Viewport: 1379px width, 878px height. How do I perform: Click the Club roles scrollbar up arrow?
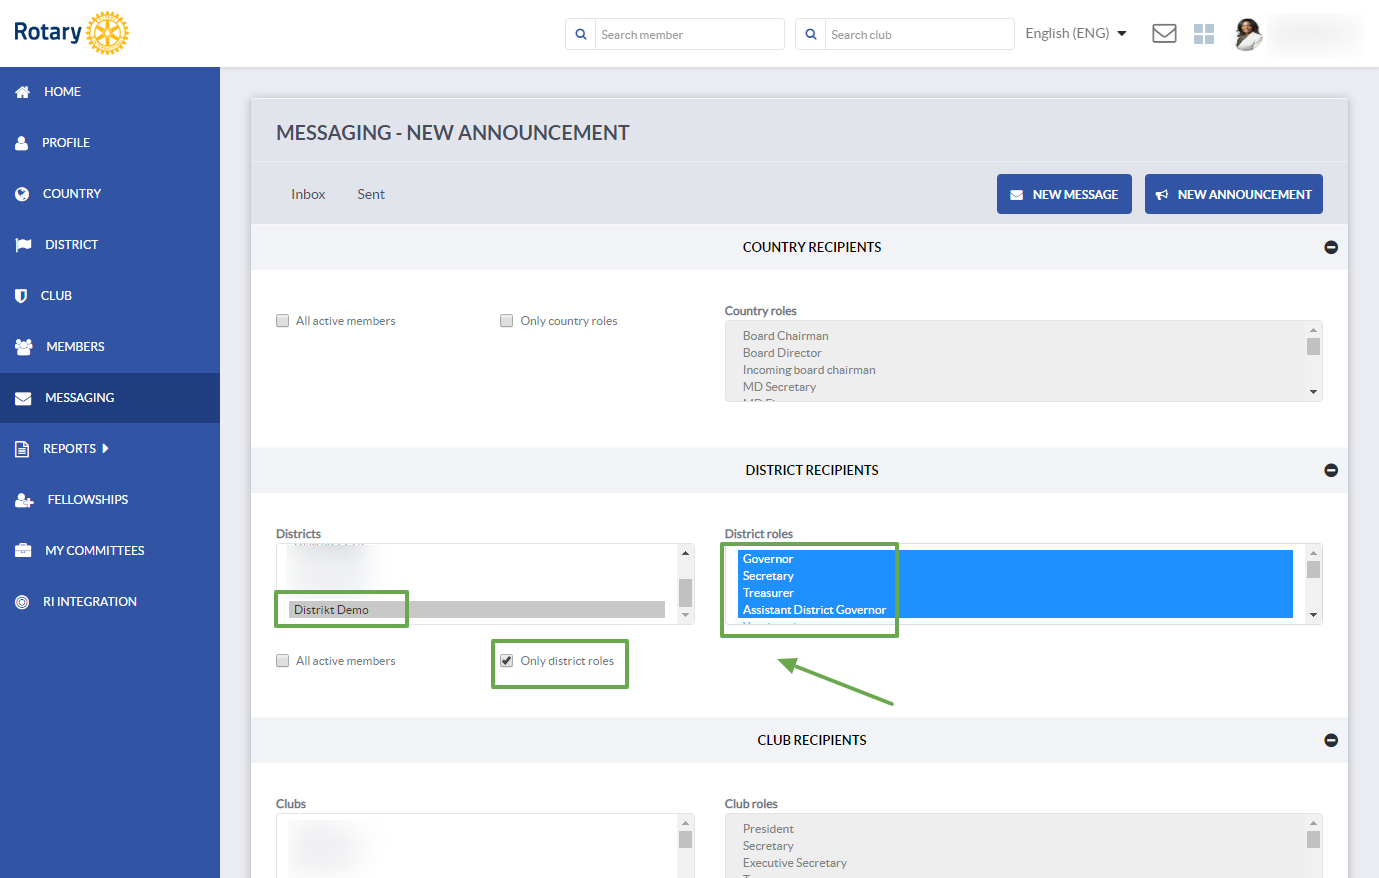click(x=1313, y=823)
